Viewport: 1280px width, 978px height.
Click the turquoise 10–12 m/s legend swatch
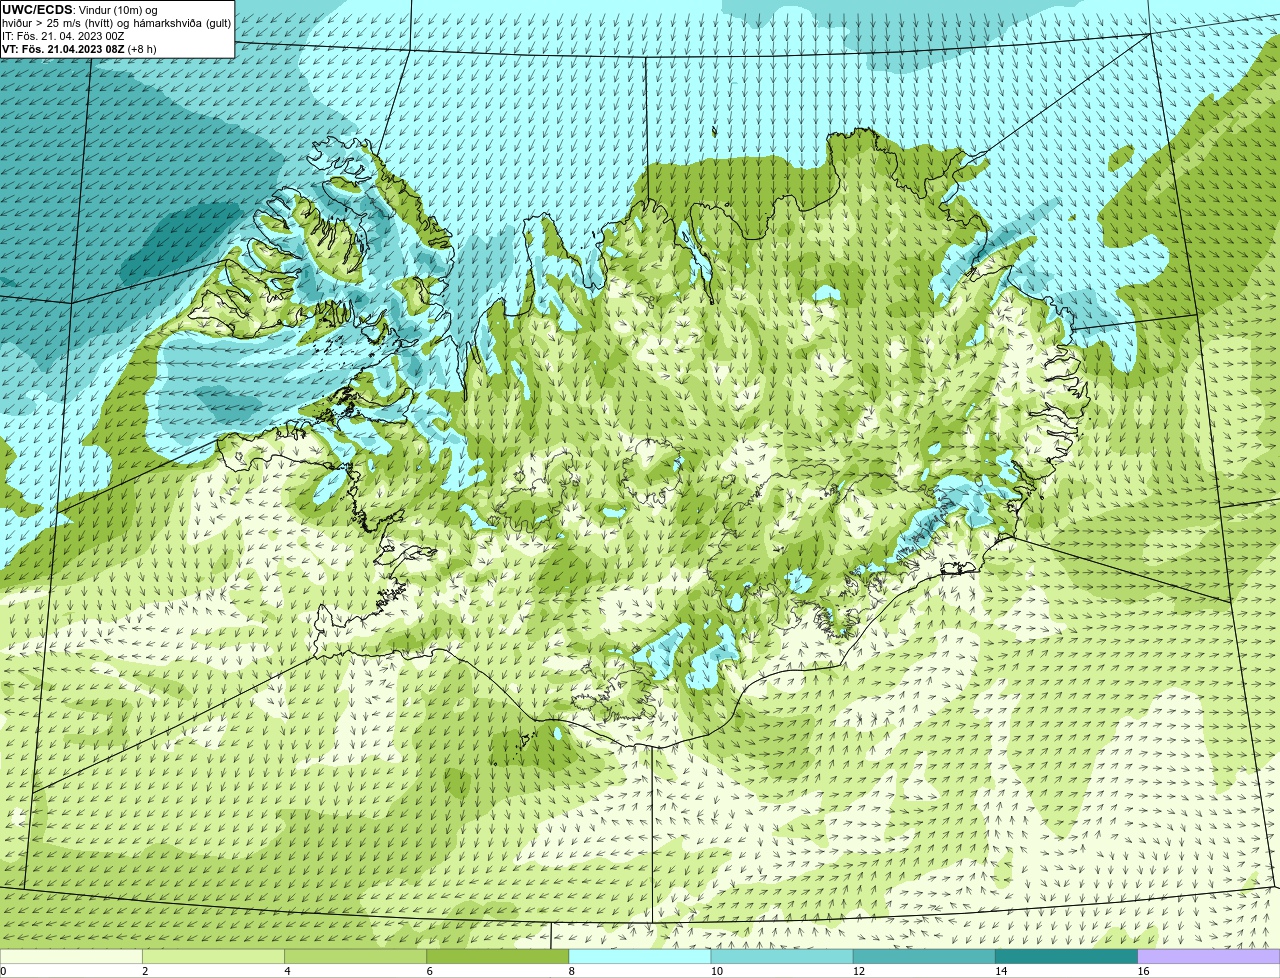click(x=782, y=957)
